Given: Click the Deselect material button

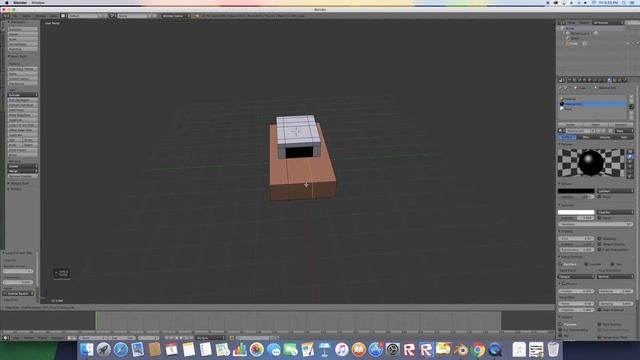Looking at the screenshot, I should 621,124.
